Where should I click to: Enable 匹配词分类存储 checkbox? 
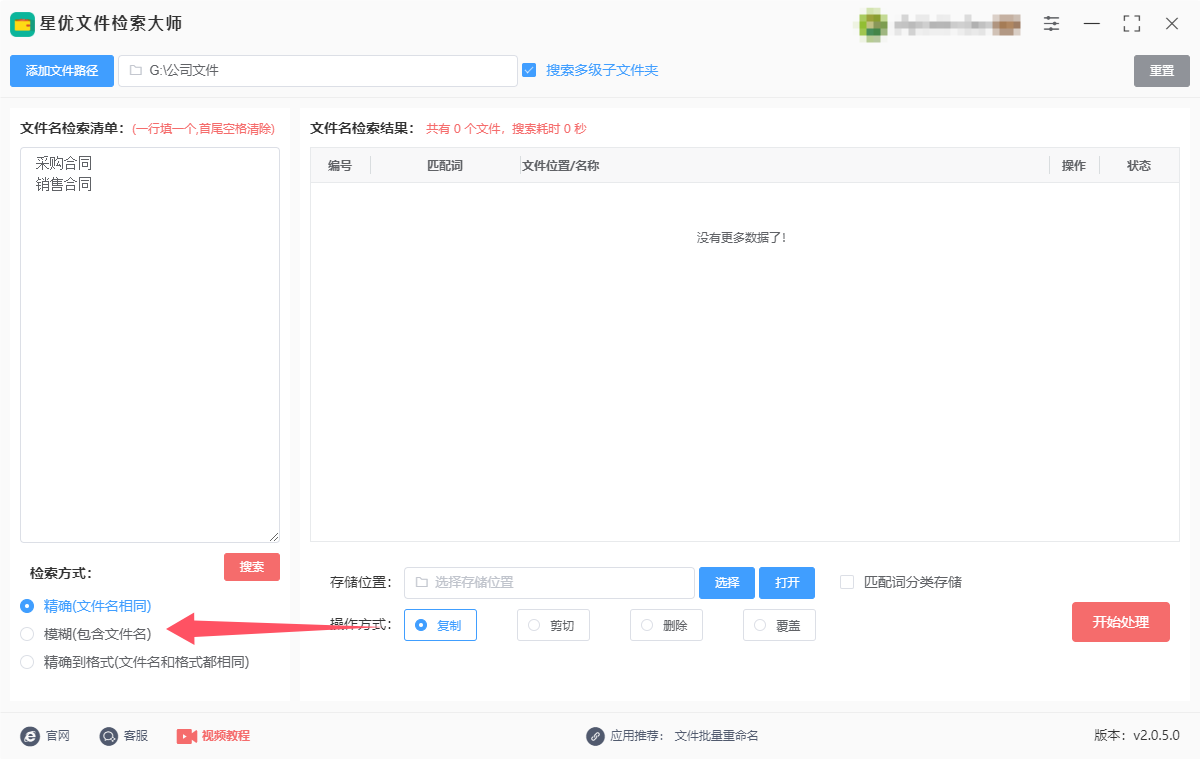point(847,582)
